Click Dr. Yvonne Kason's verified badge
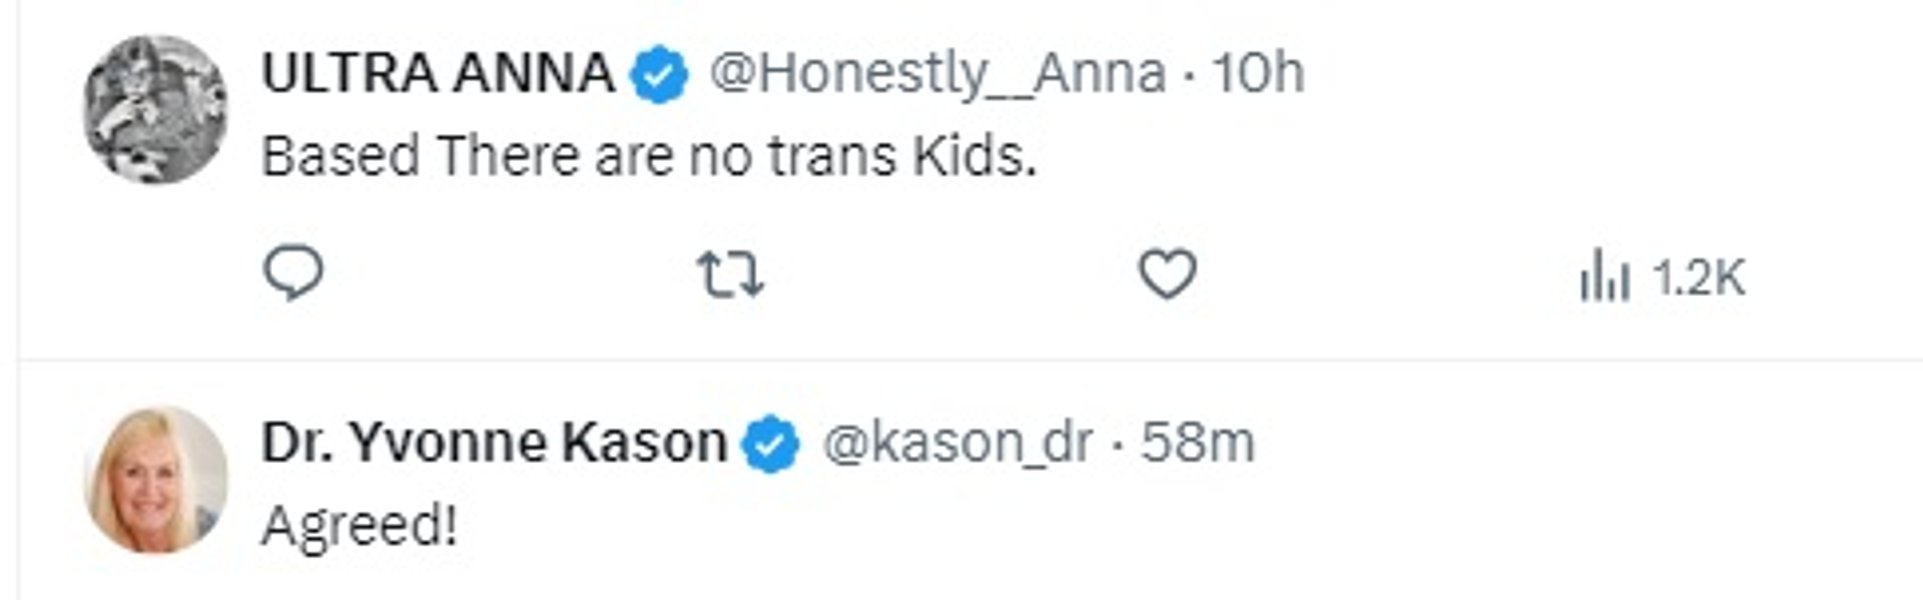The image size is (1923, 600). [770, 444]
